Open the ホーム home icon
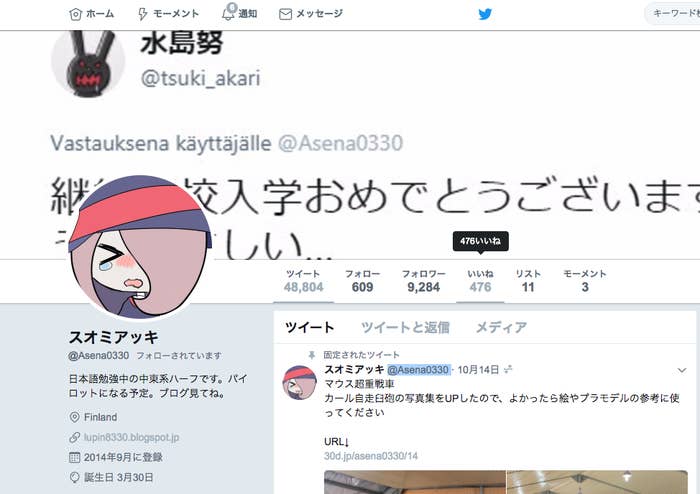This screenshot has width=700, height=494. [75, 14]
